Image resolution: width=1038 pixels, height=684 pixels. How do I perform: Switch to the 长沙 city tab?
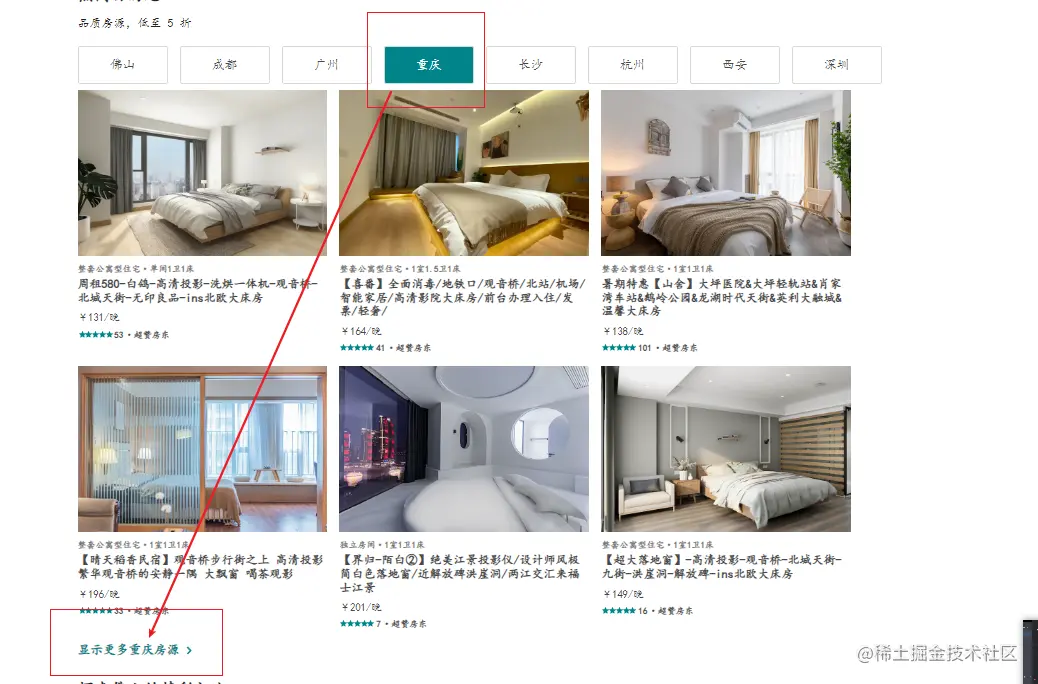coord(530,65)
